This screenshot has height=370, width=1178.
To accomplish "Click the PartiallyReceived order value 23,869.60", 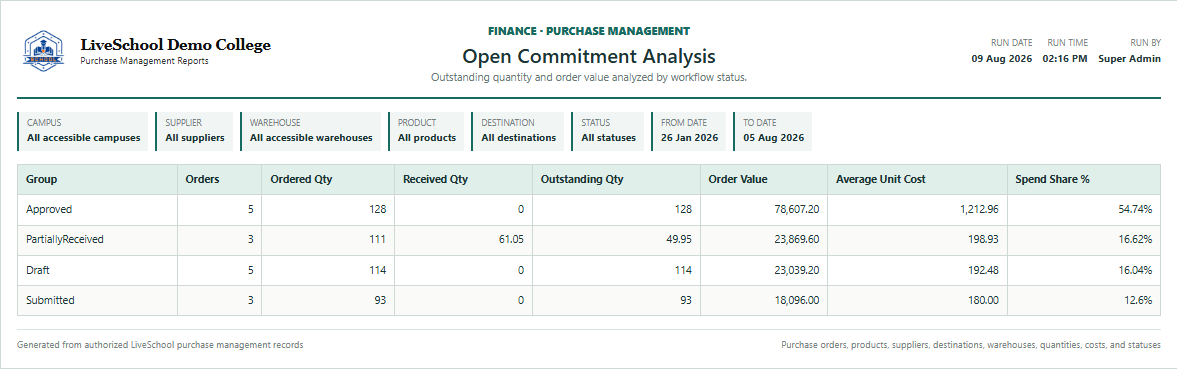I will click(x=795, y=240).
